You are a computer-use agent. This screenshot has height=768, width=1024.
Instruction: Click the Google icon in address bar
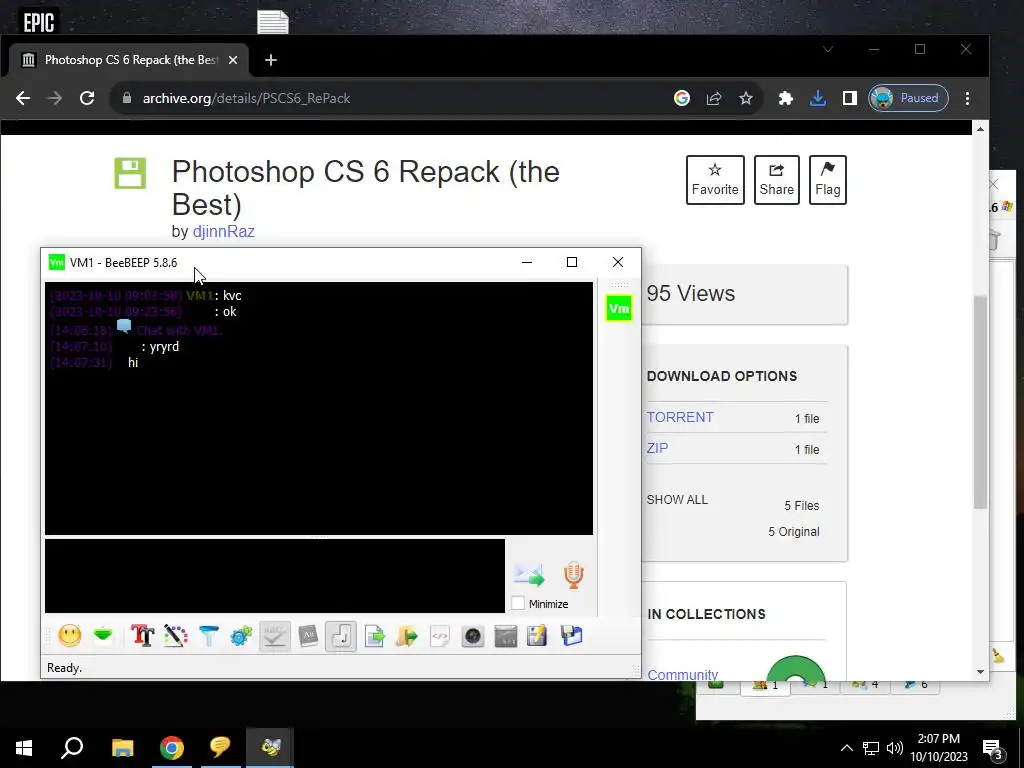pos(682,98)
